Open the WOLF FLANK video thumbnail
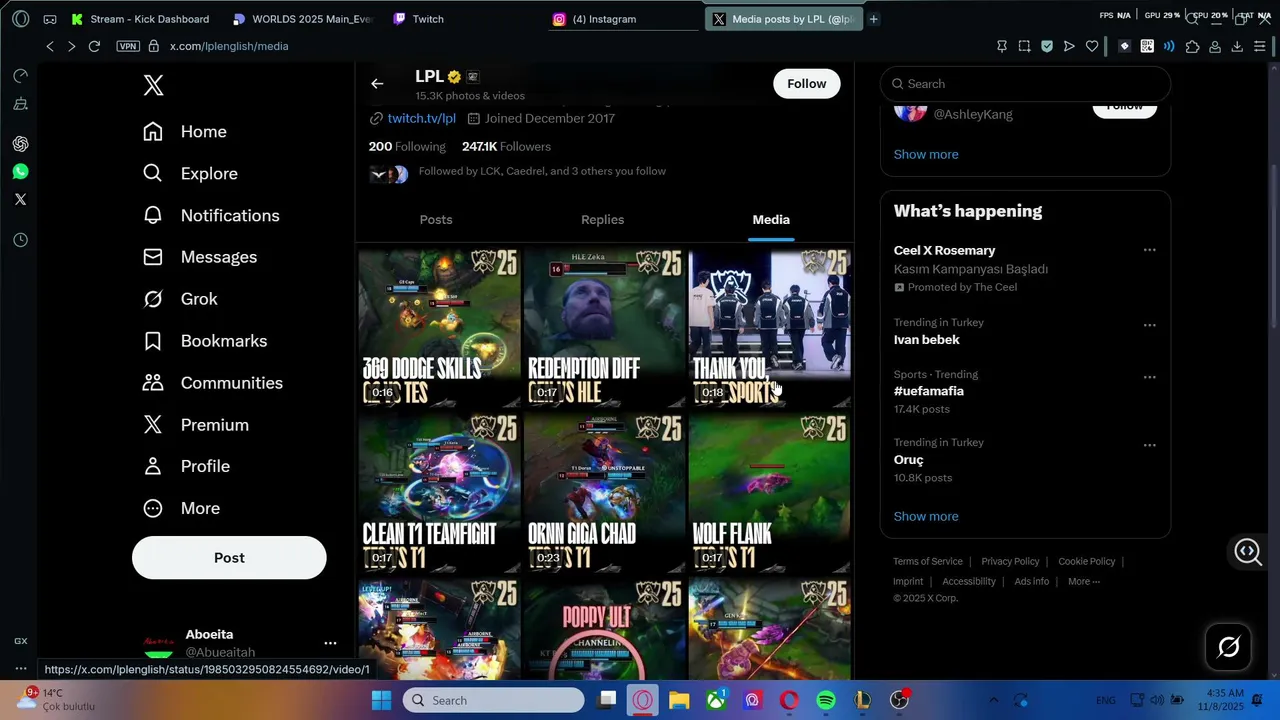This screenshot has height=720, width=1280. 770,493
